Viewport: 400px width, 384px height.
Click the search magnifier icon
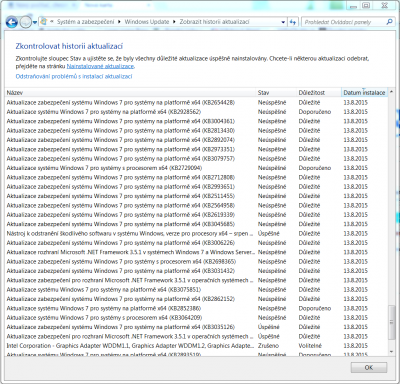pyautogui.click(x=389, y=22)
